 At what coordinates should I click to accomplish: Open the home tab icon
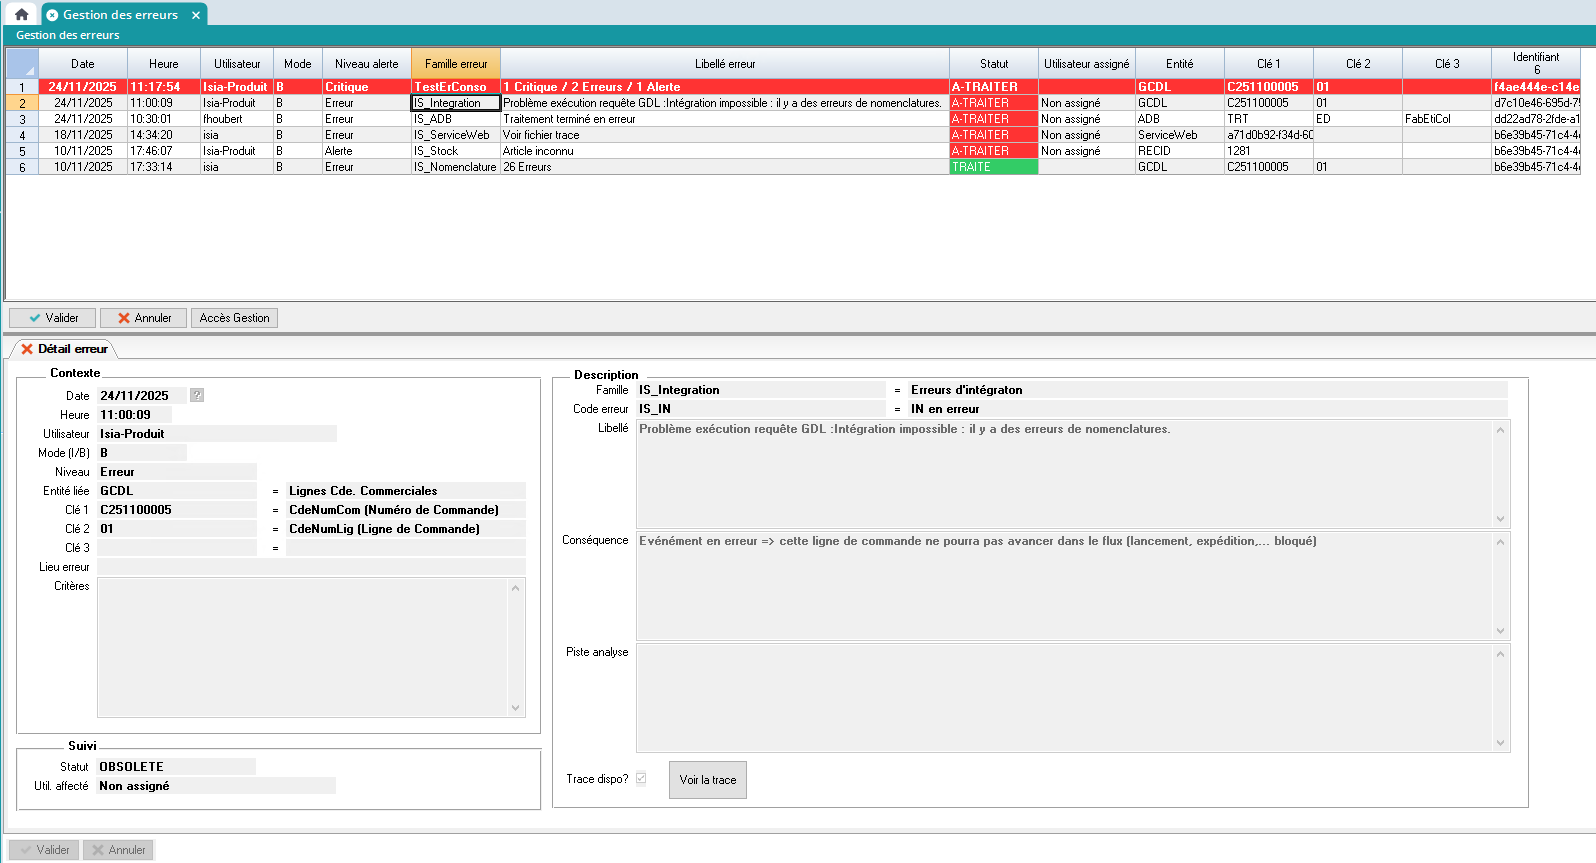(x=21, y=15)
